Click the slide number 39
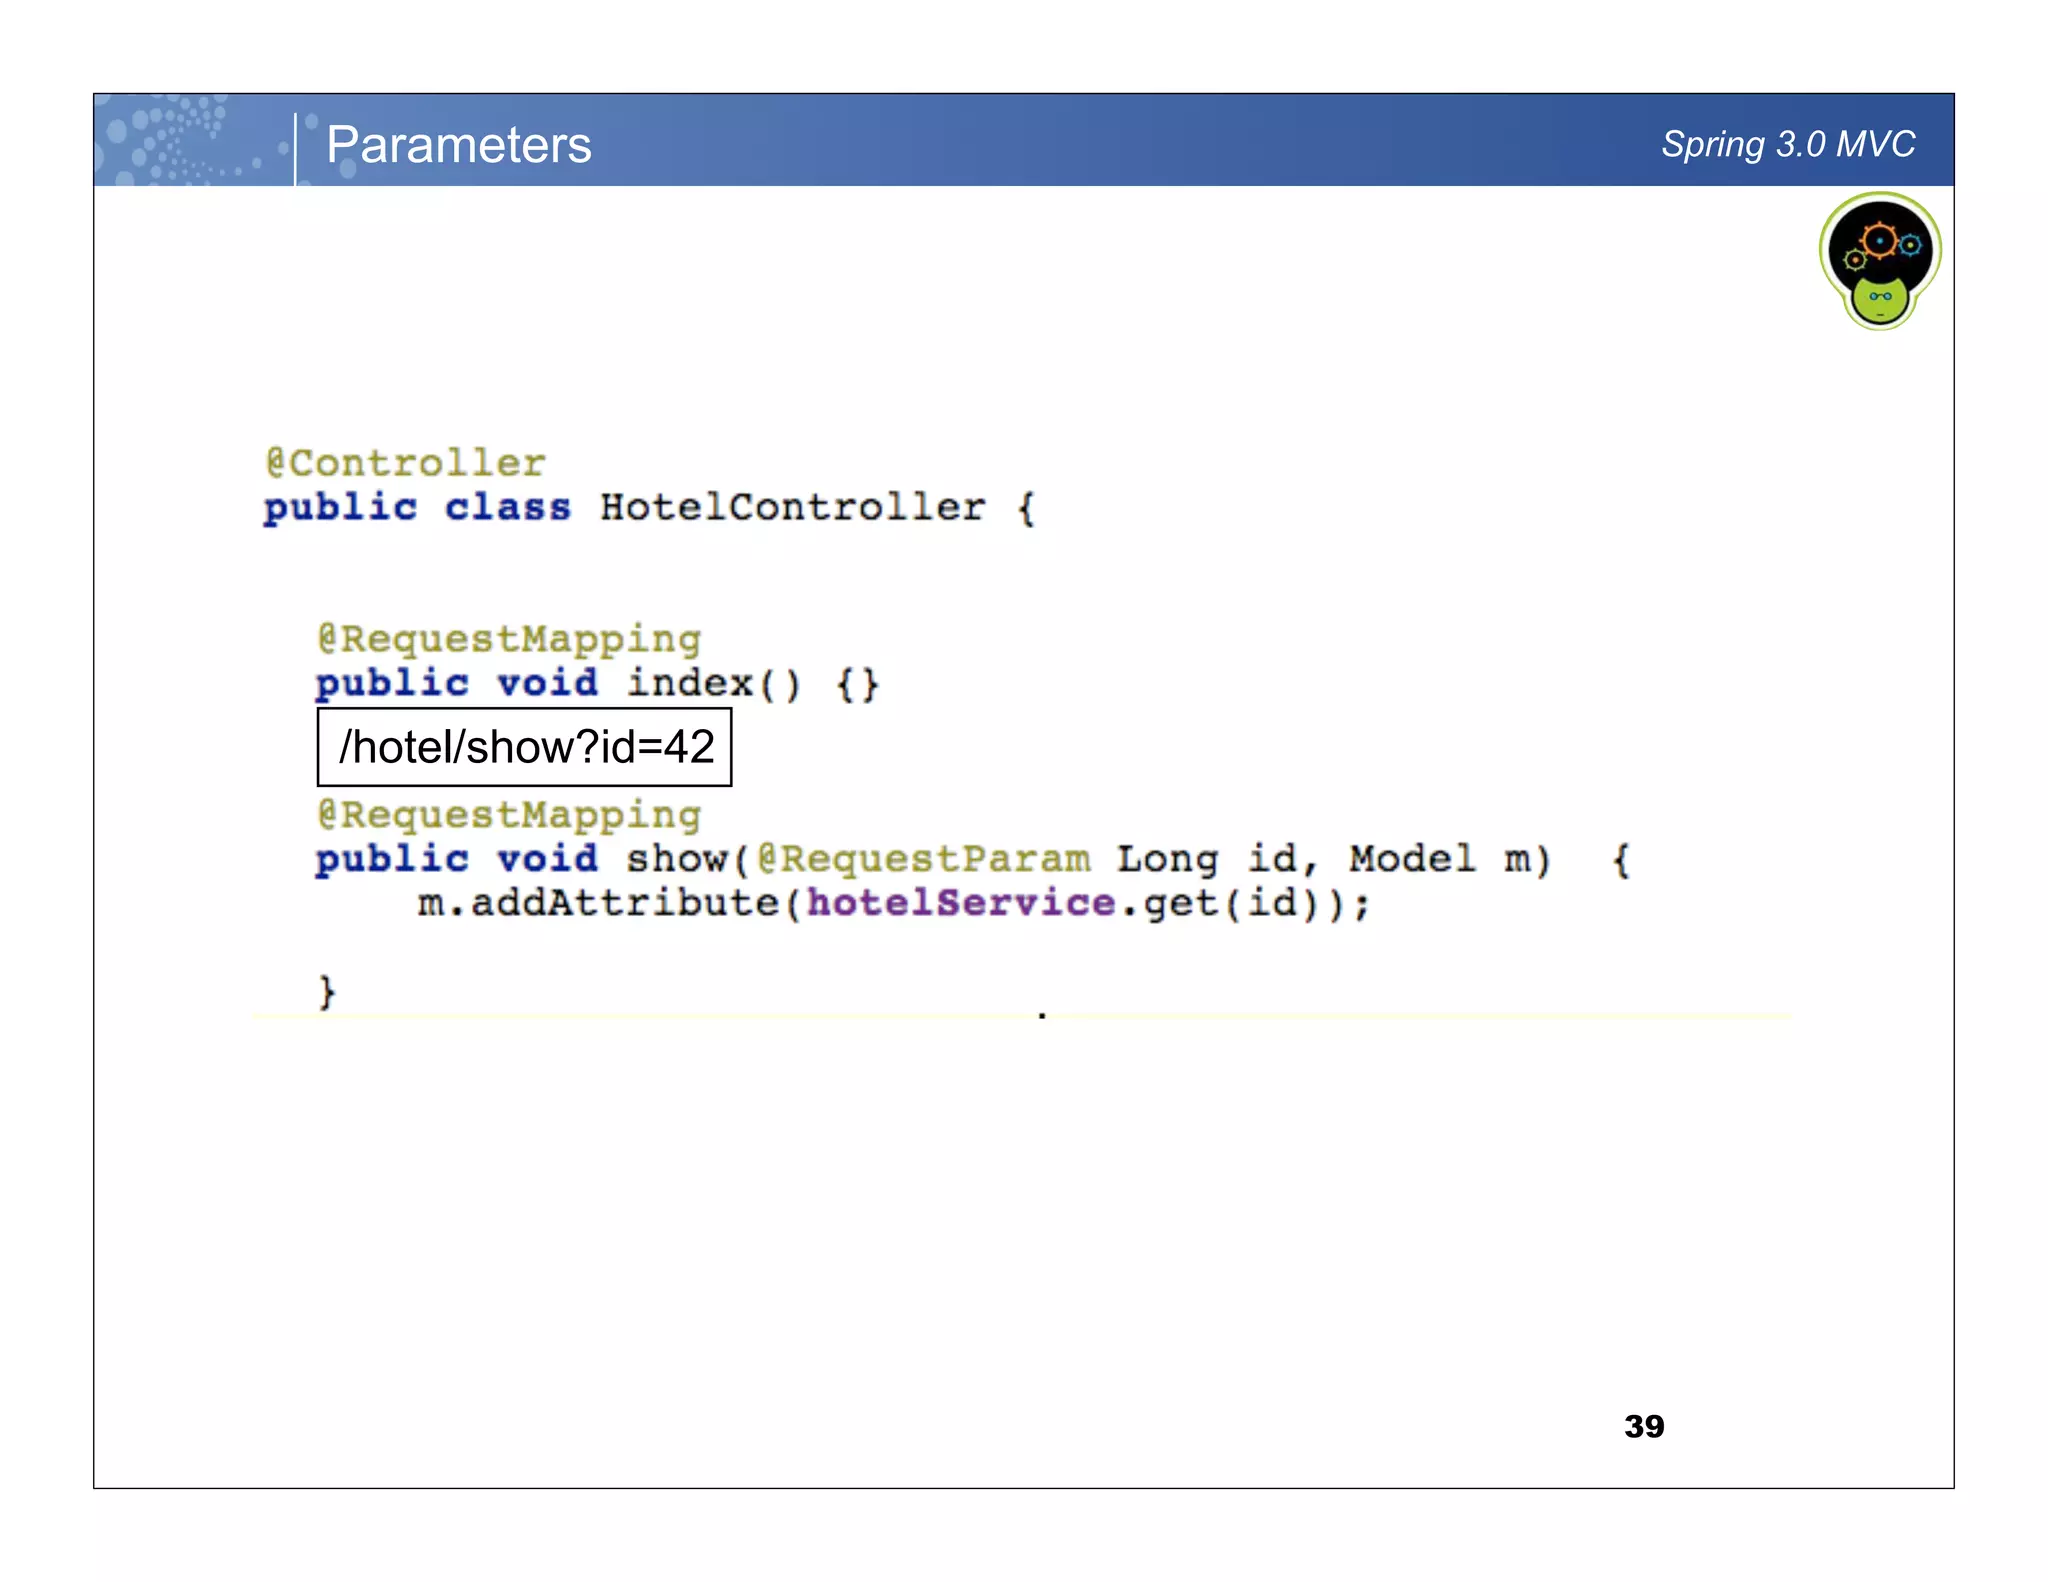 point(1643,1426)
